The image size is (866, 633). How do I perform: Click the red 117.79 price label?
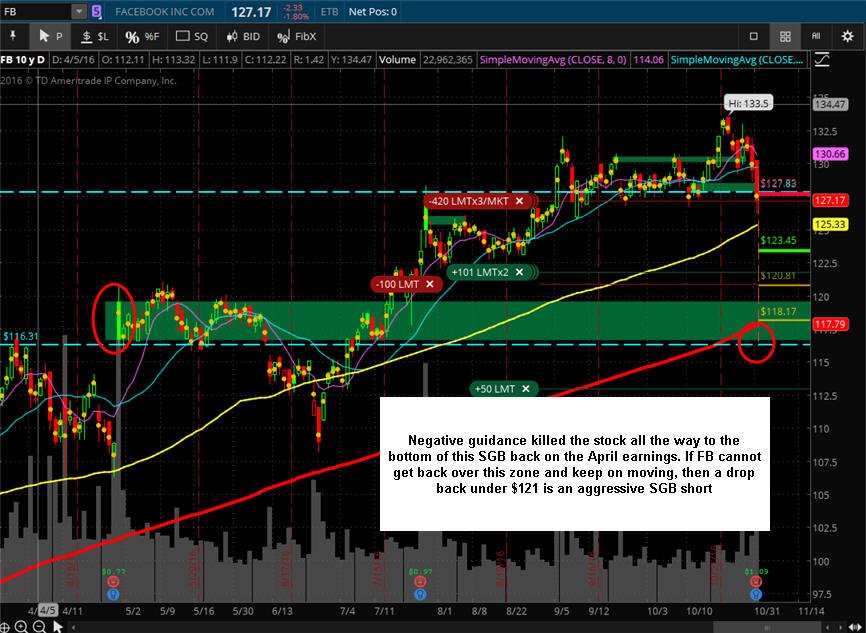click(x=830, y=324)
